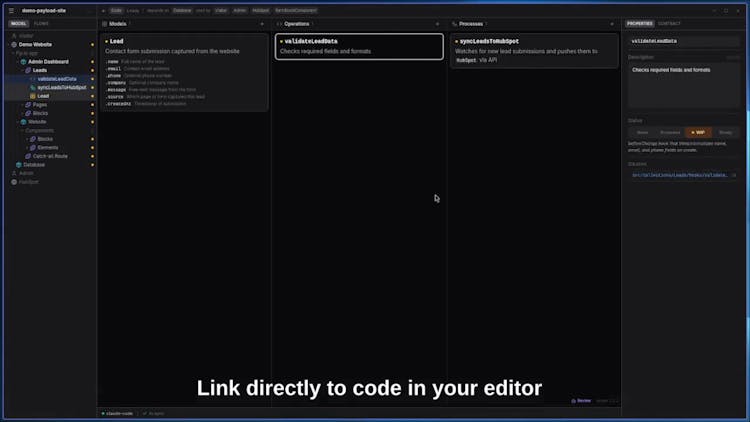Click the Review button at the bottom right
Screen dimensions: 750x422
point(581,400)
